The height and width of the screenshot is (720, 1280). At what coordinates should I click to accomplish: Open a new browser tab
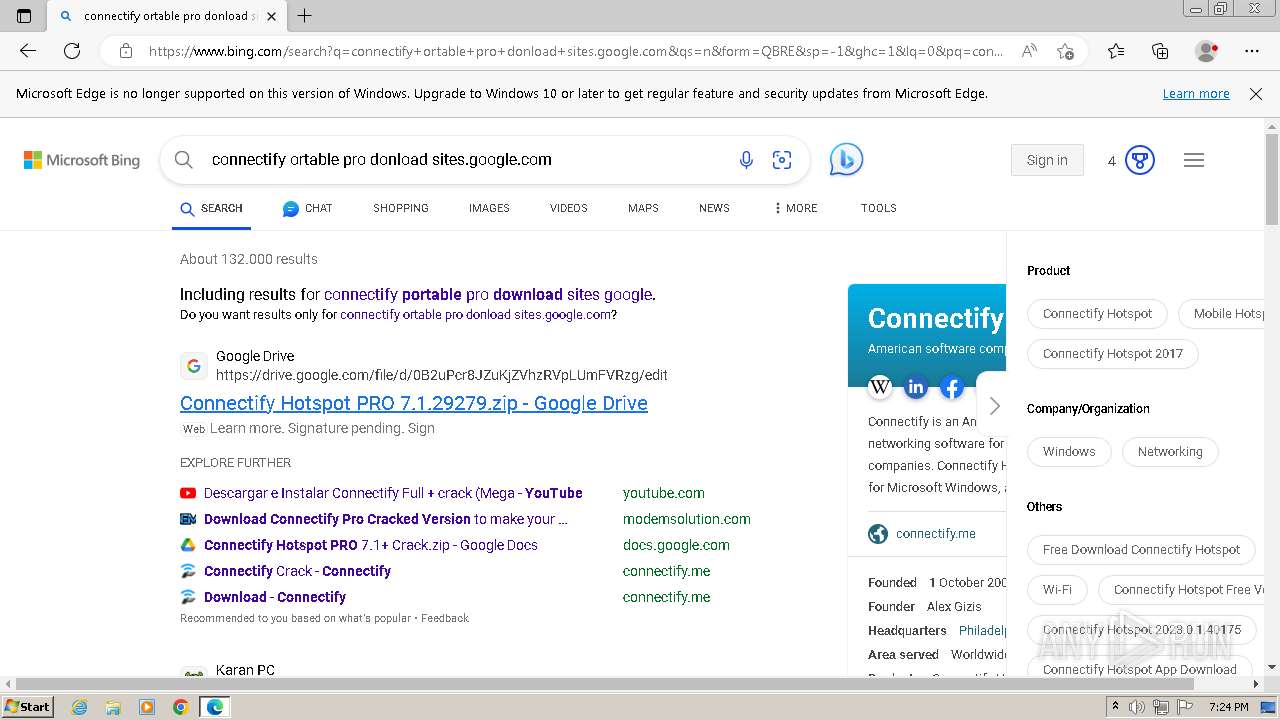(305, 16)
